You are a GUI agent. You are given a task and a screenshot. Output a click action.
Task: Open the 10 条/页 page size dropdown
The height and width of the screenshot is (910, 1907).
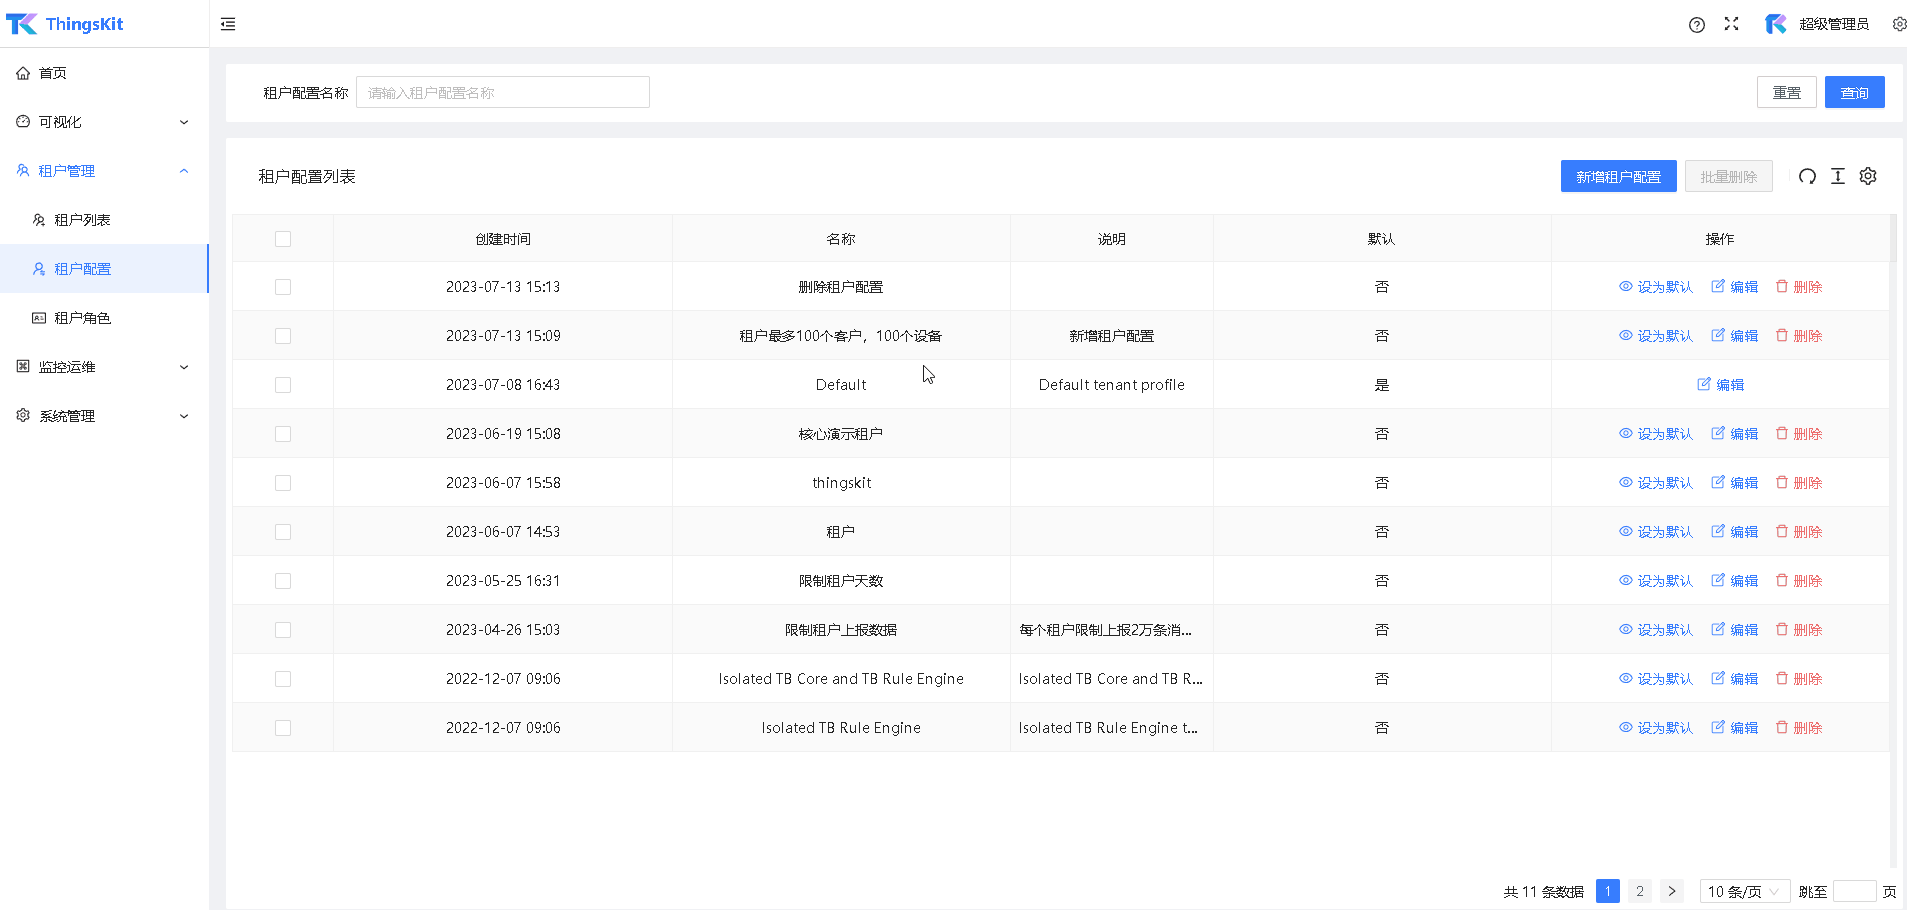(x=1744, y=891)
